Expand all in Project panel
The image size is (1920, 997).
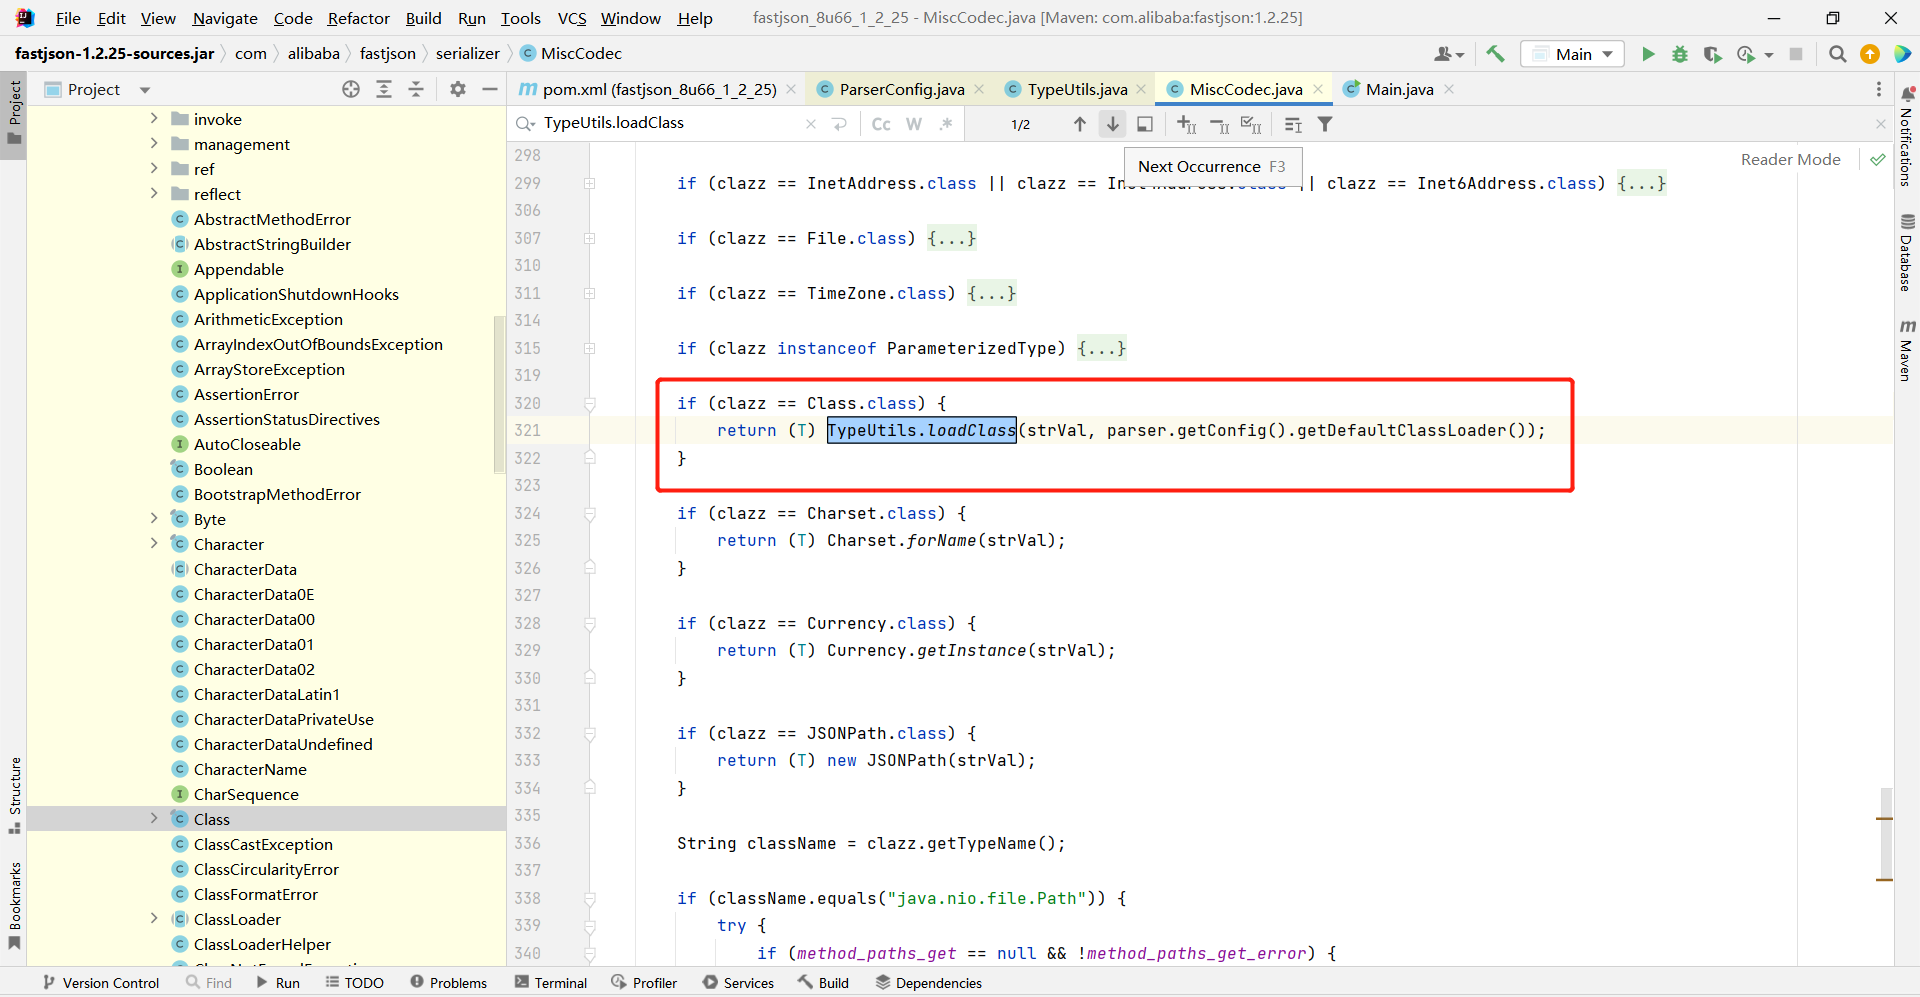click(x=384, y=89)
